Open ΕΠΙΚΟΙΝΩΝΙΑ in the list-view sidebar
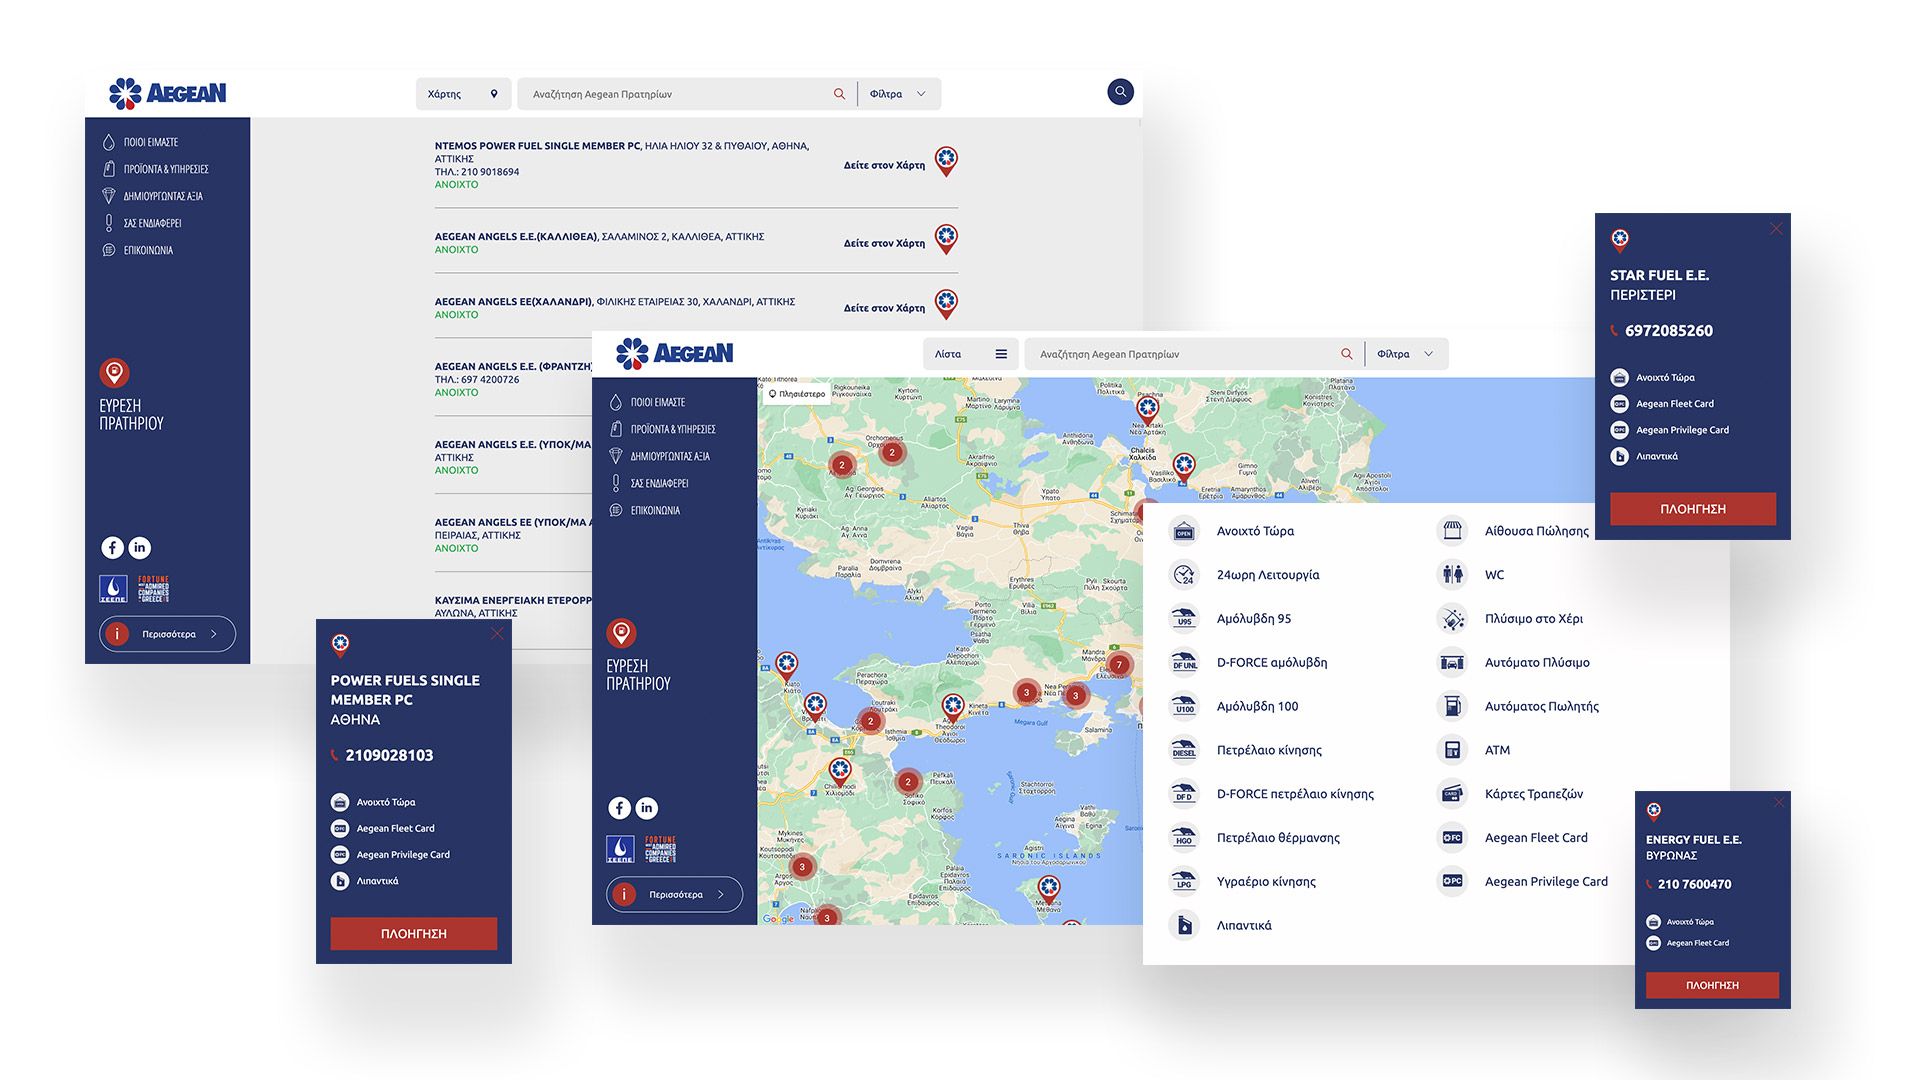This screenshot has height=1080, width=1920. point(138,250)
